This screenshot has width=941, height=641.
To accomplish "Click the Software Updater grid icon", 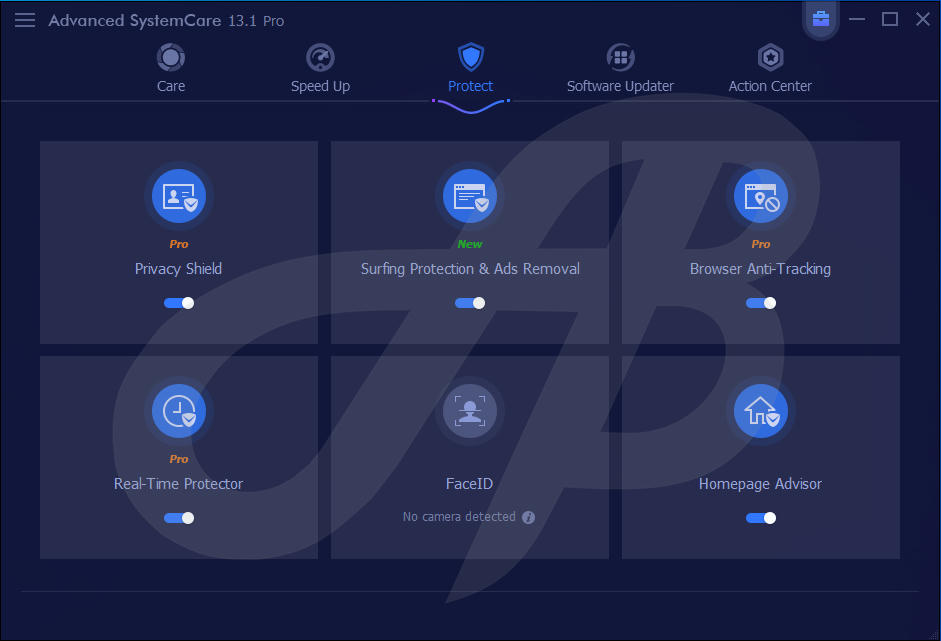I will (621, 58).
